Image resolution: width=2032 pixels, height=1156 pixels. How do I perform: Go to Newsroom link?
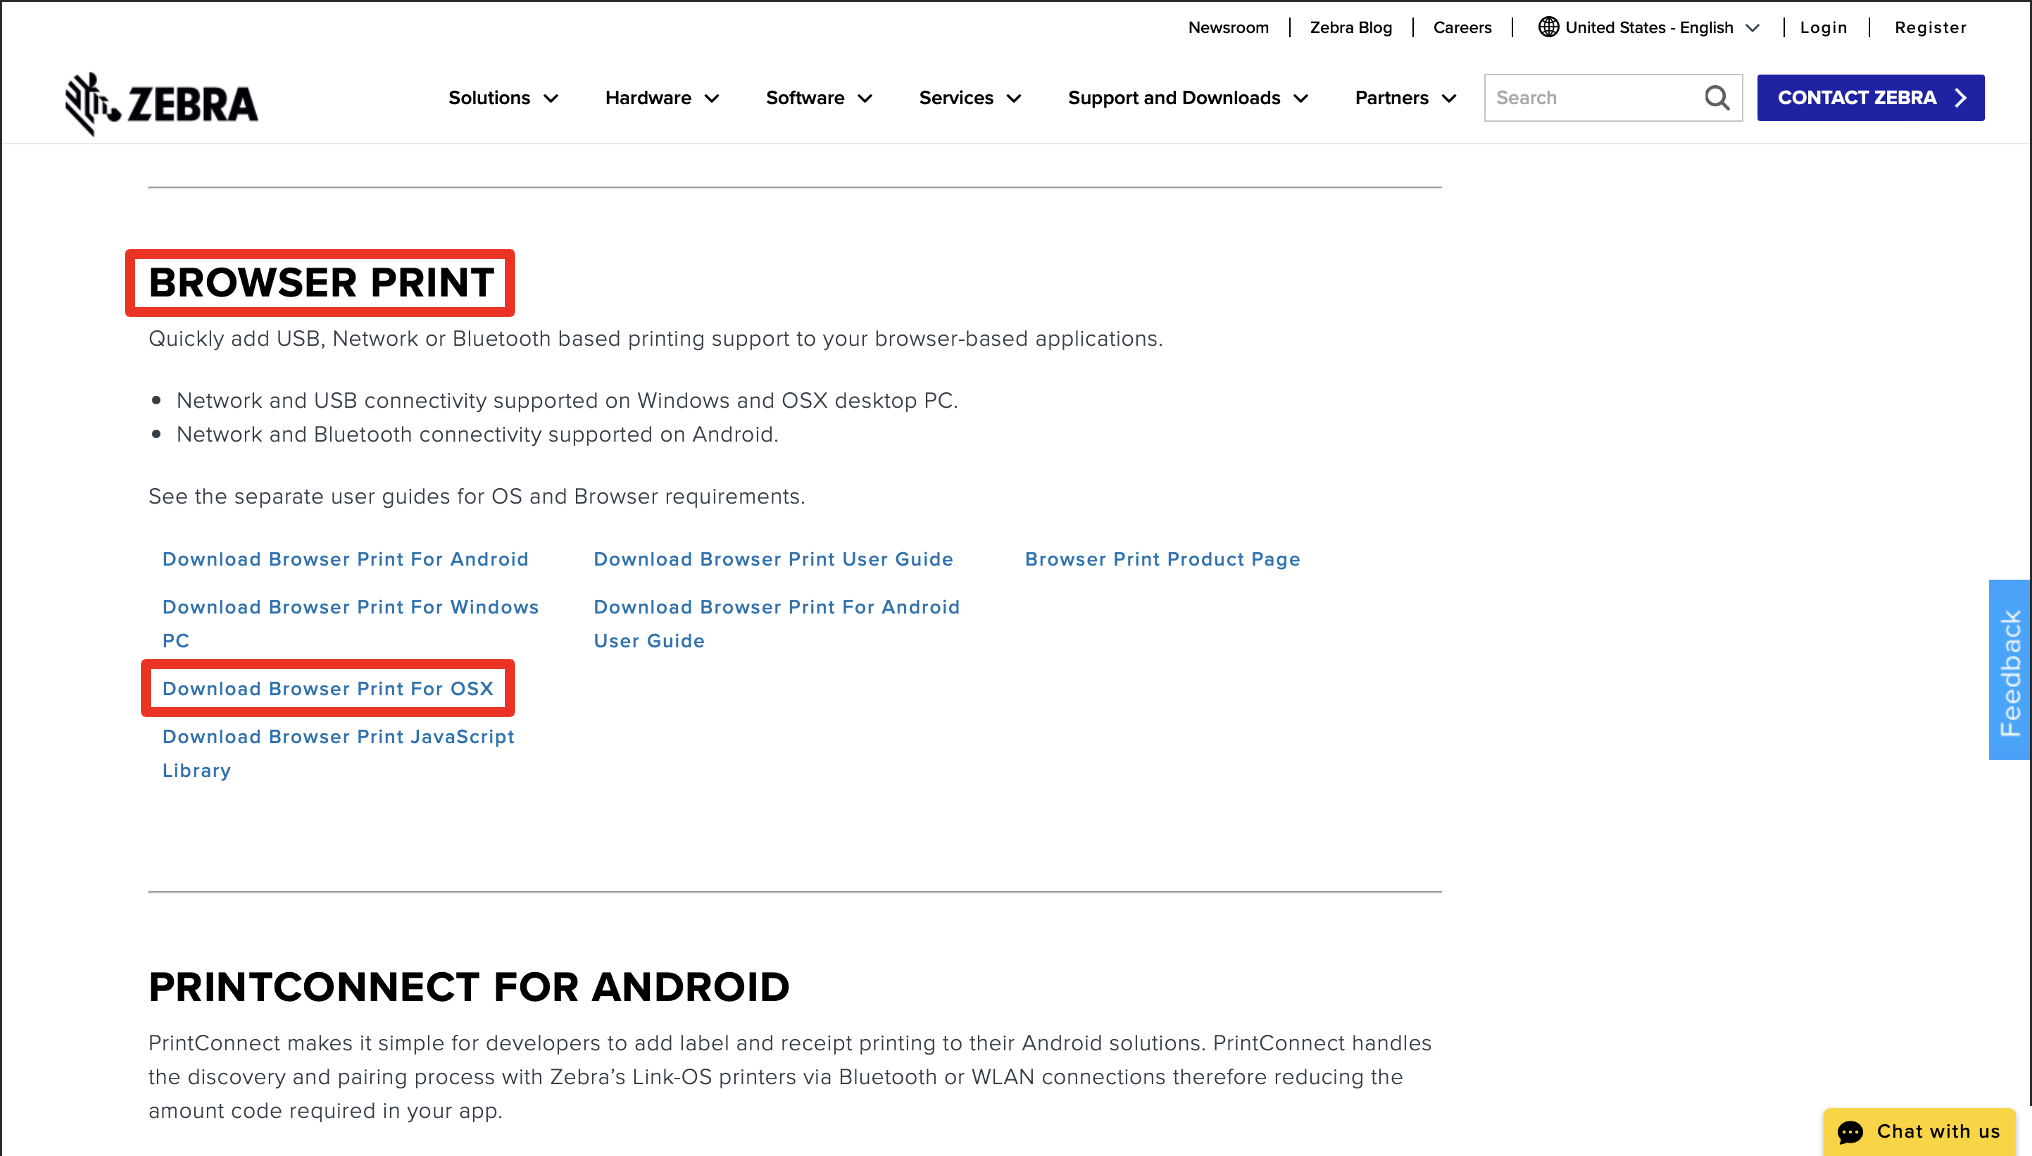click(1228, 27)
